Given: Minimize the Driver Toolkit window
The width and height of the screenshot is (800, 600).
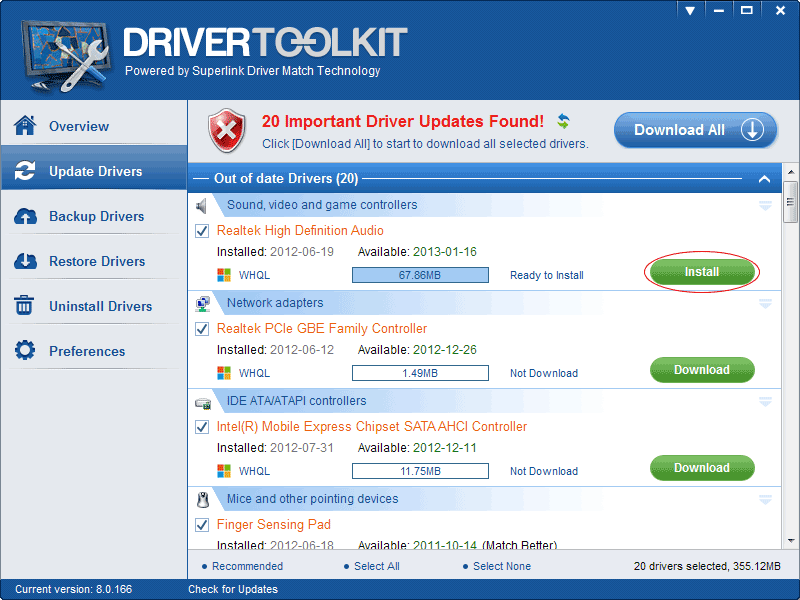Looking at the screenshot, I should pyautogui.click(x=719, y=10).
